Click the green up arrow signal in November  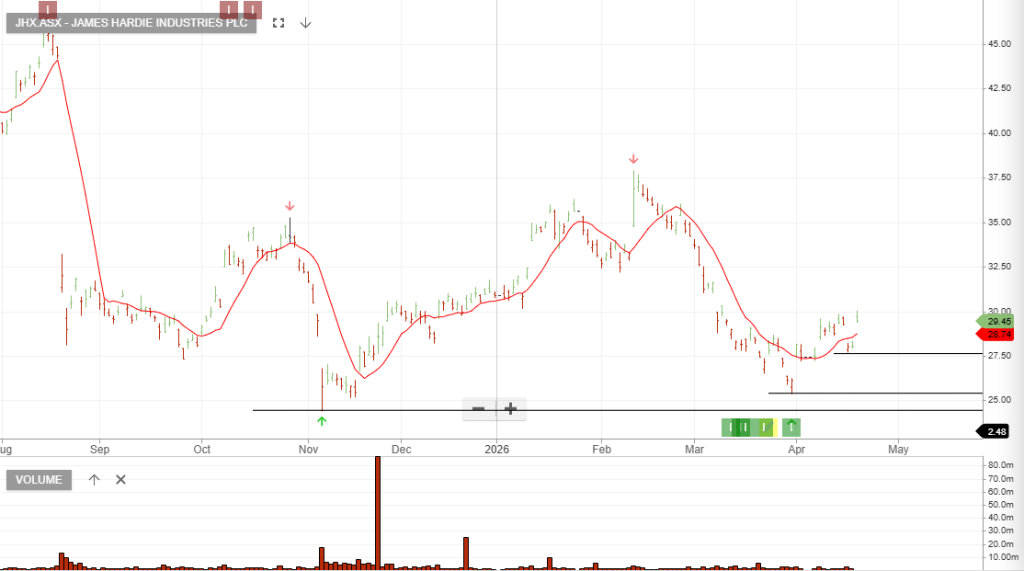click(x=321, y=421)
